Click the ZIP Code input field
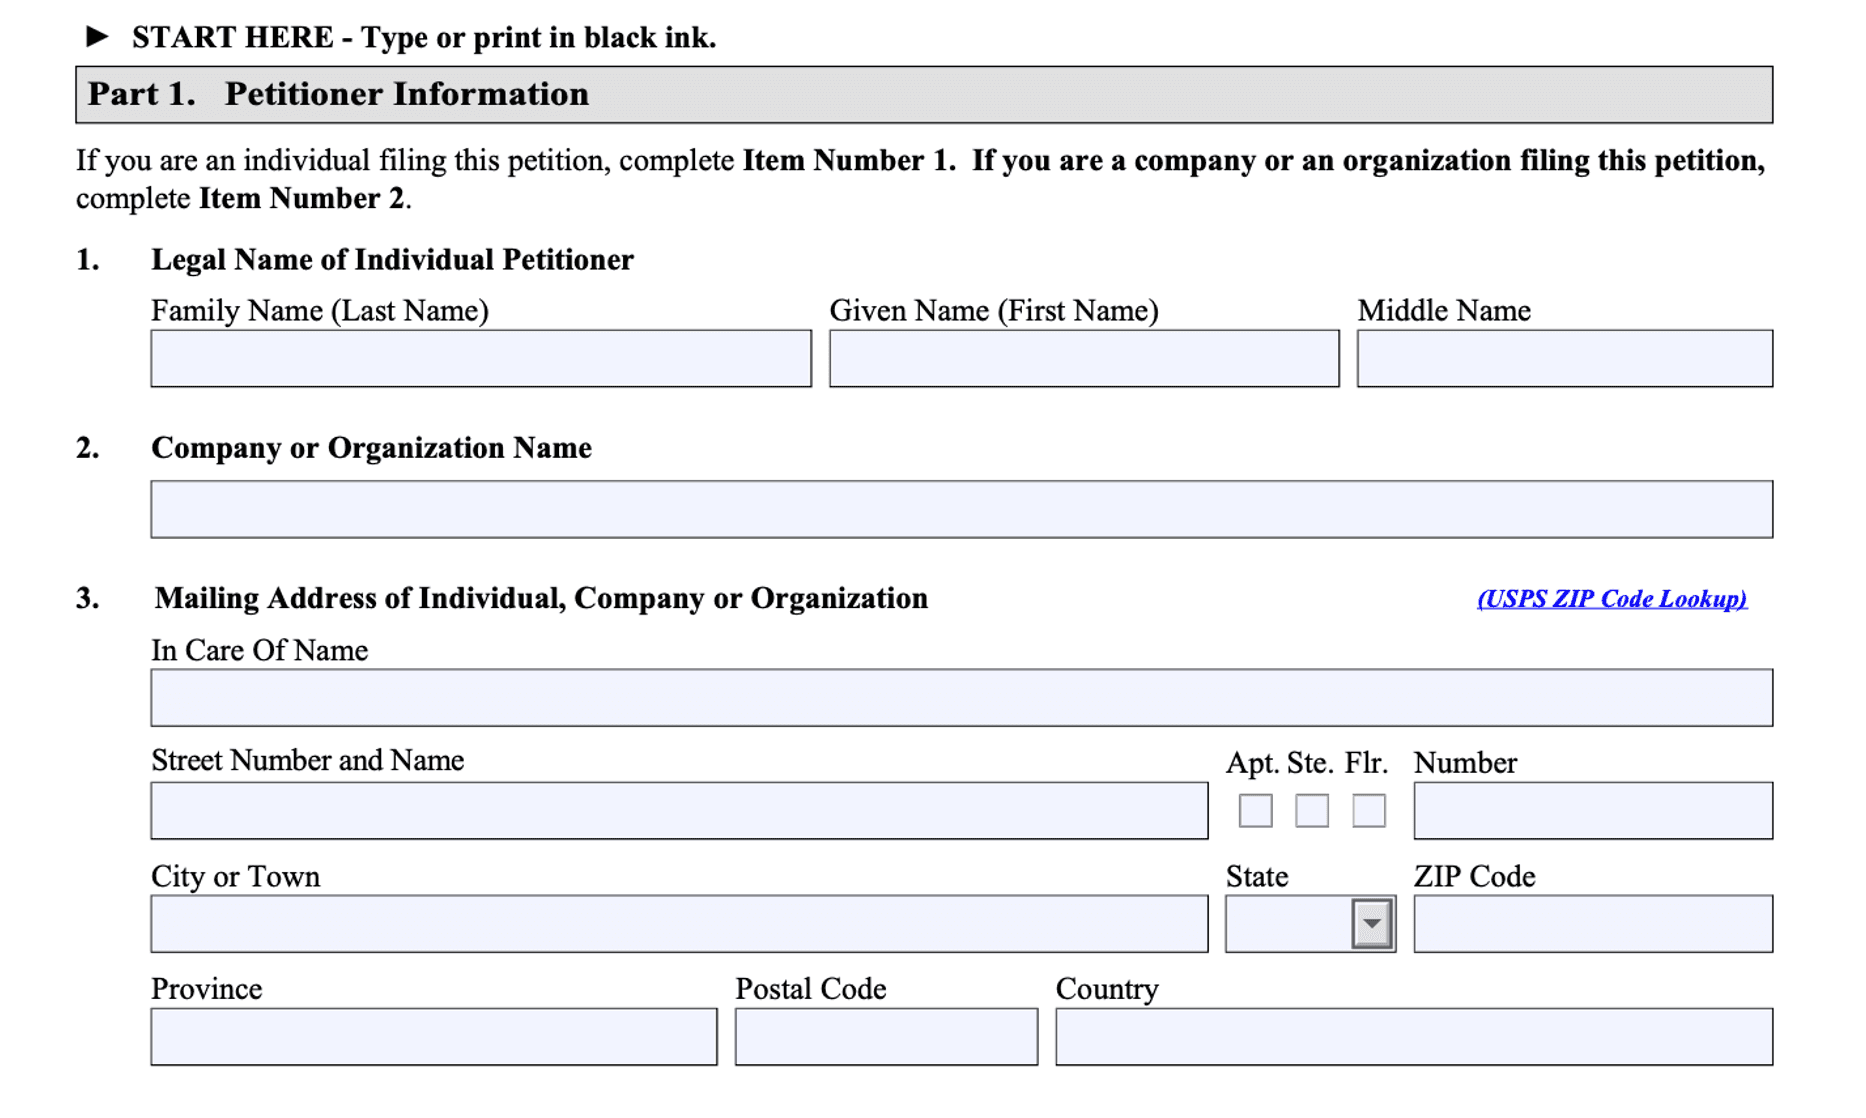 (x=1593, y=924)
